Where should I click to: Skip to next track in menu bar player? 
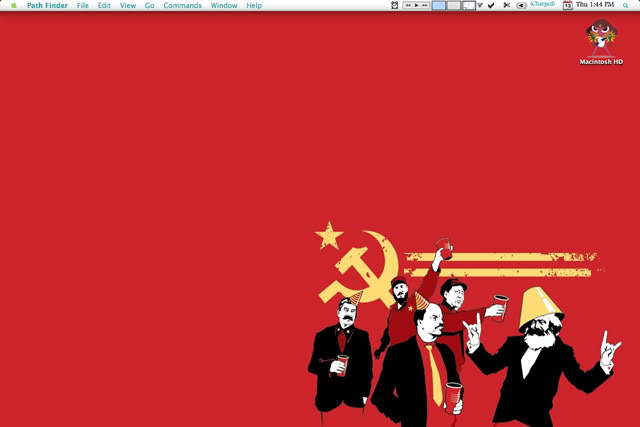point(425,5)
